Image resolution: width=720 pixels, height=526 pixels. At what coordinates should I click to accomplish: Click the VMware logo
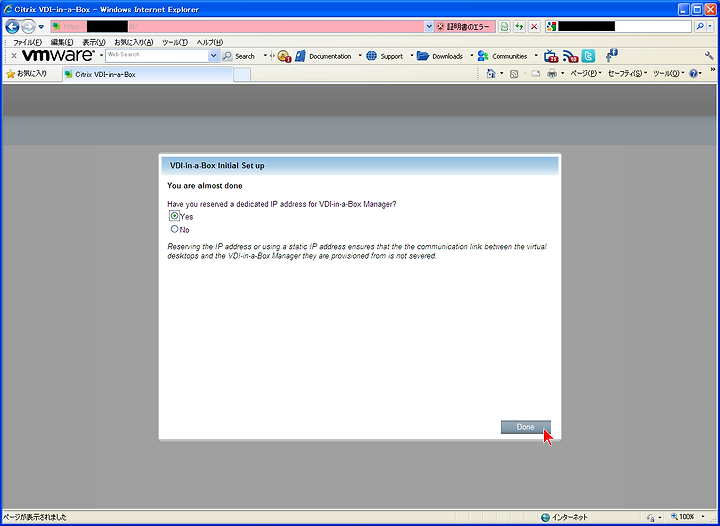click(58, 56)
